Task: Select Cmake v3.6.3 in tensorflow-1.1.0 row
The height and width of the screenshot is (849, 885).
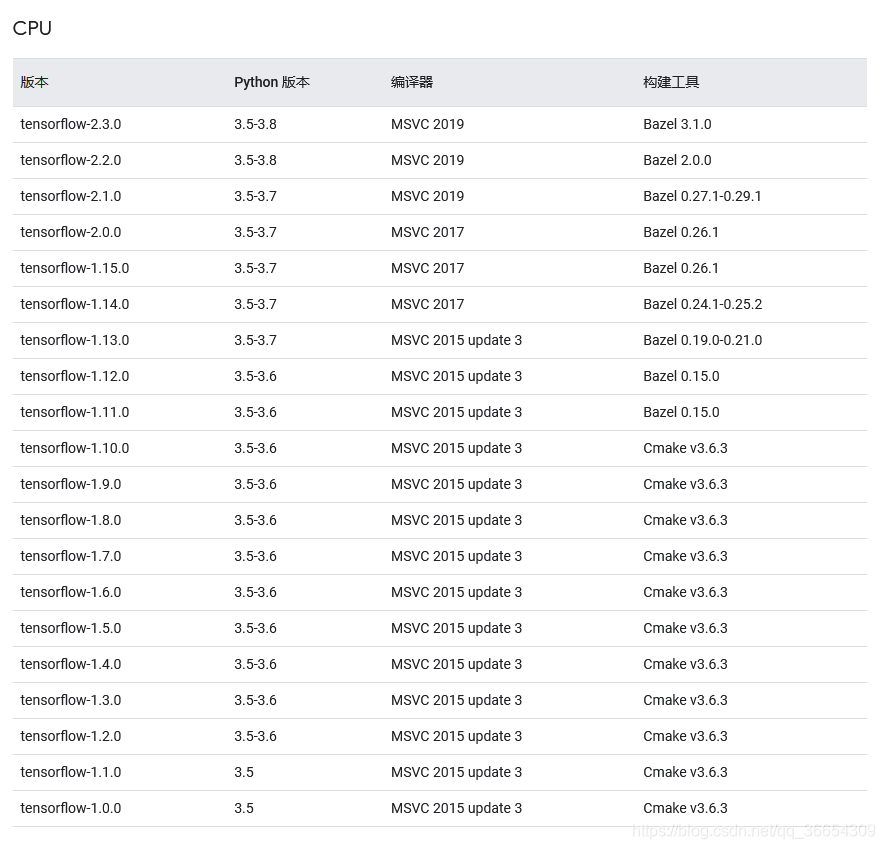Action: (x=685, y=772)
